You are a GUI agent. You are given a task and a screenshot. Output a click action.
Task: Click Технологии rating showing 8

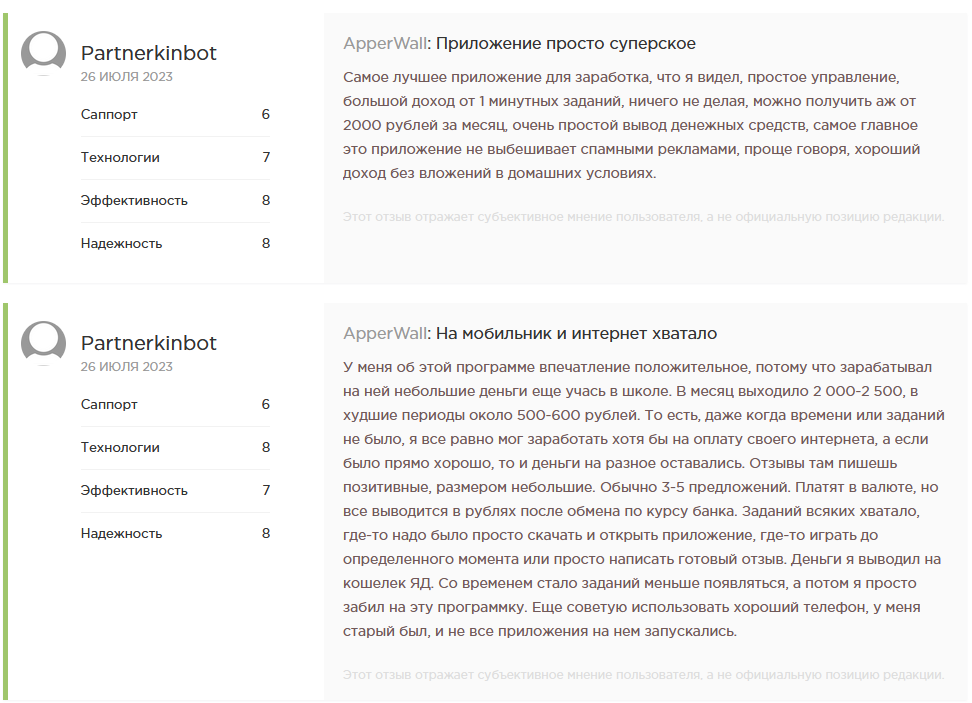click(x=175, y=448)
